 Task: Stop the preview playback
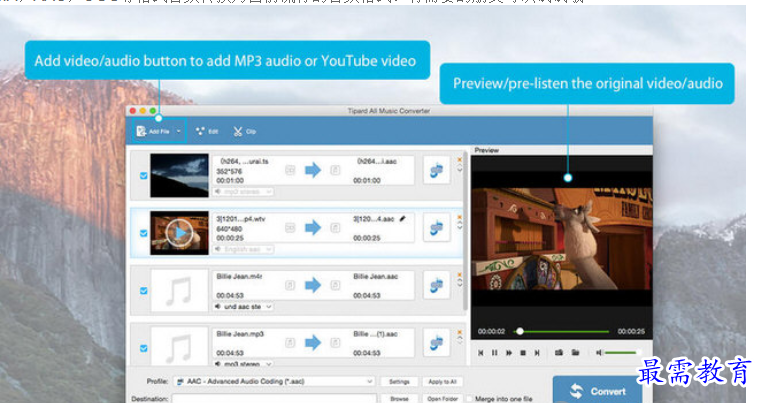tap(523, 353)
